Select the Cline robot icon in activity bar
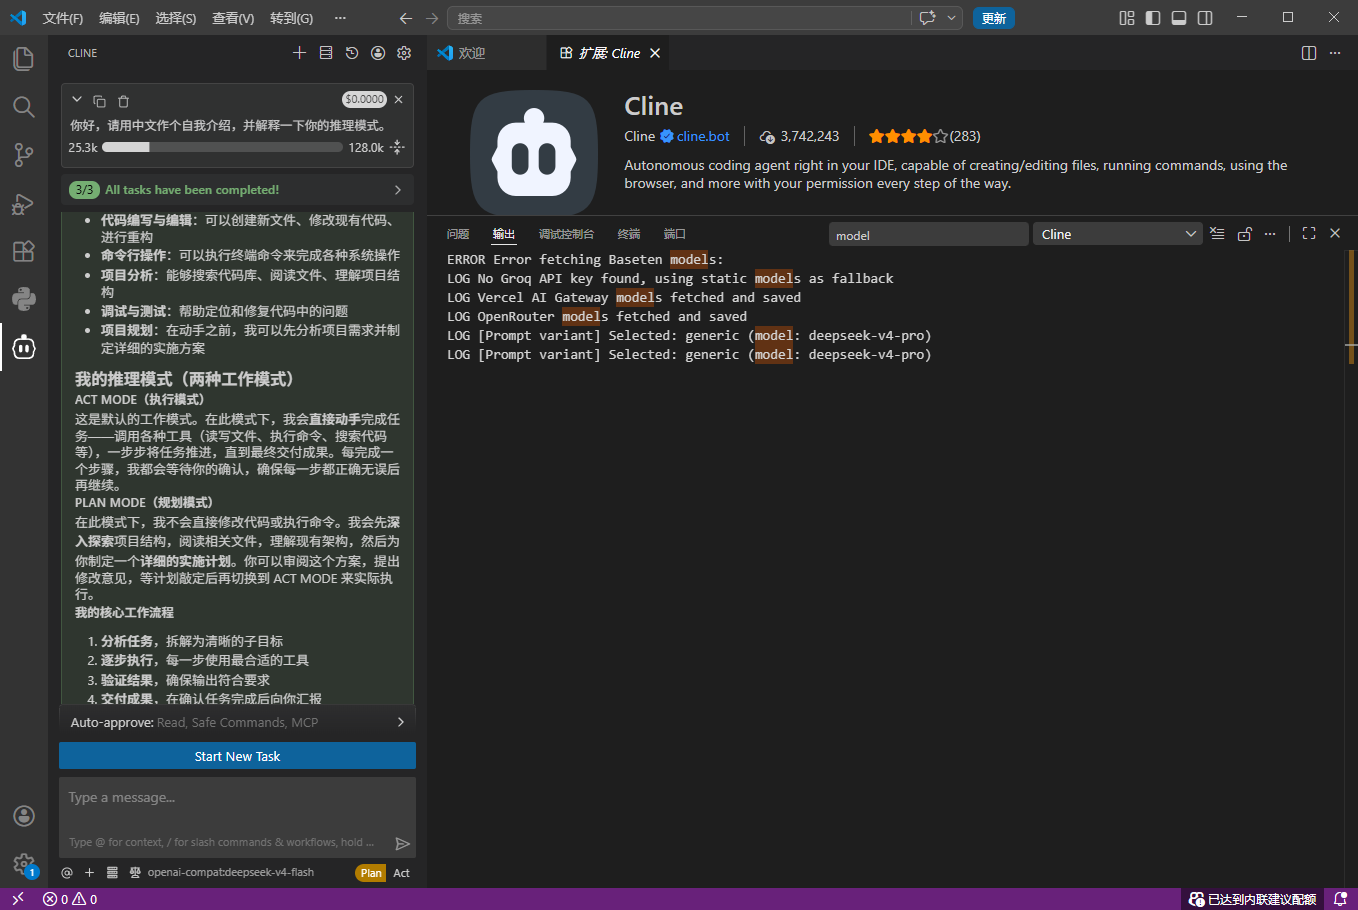This screenshot has width=1358, height=910. point(24,347)
